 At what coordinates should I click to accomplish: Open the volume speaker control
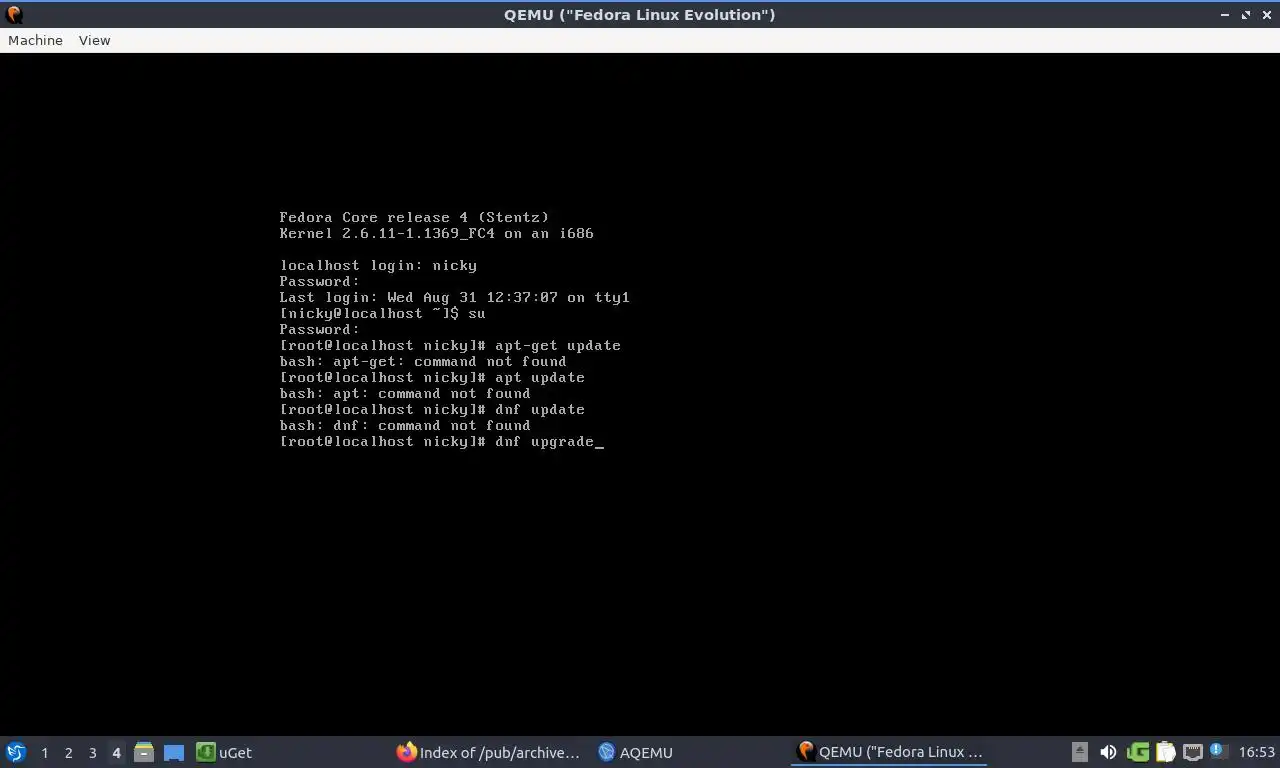[x=1108, y=752]
